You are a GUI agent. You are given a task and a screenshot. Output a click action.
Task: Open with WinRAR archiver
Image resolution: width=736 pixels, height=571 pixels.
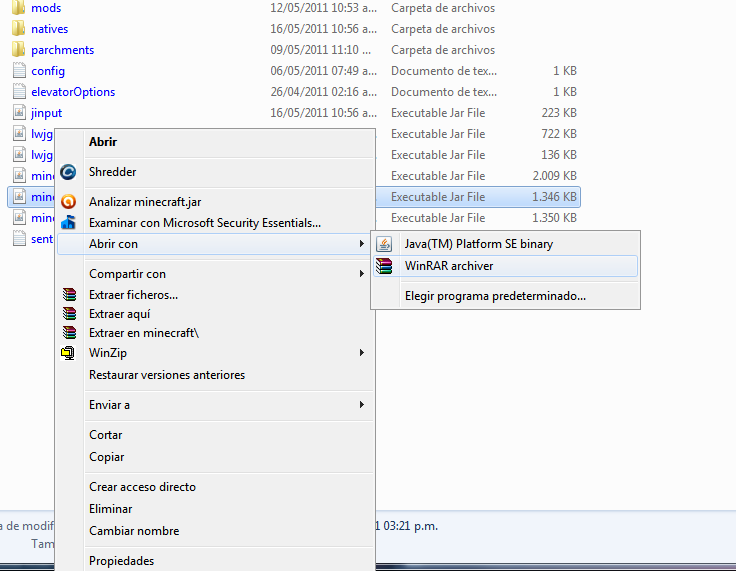(506, 266)
